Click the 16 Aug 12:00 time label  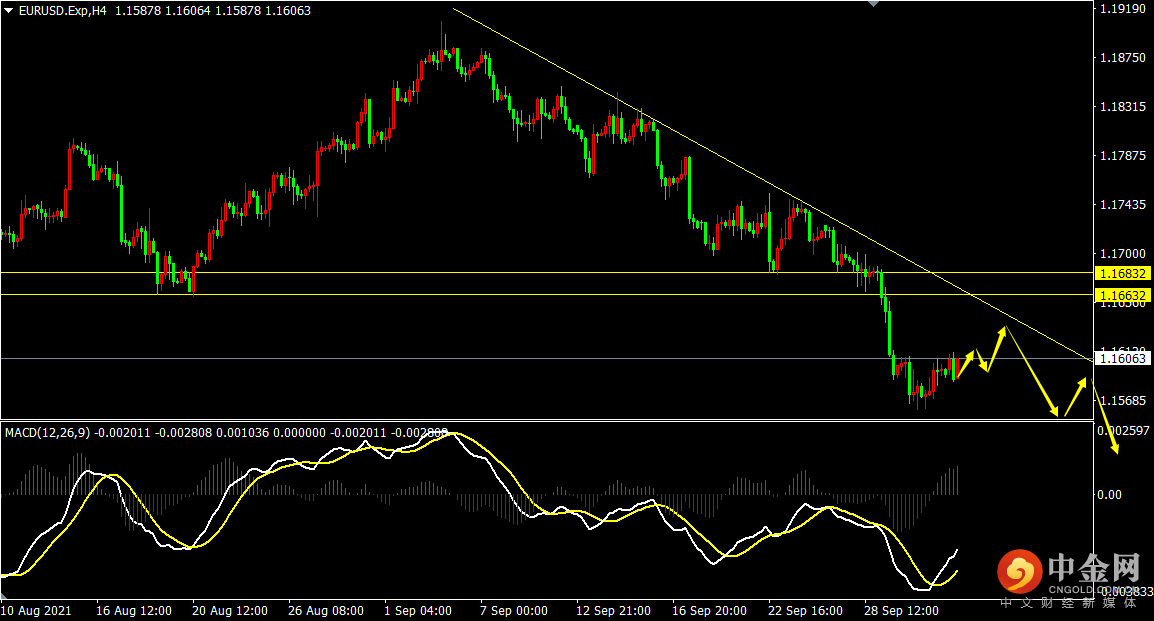click(x=134, y=611)
